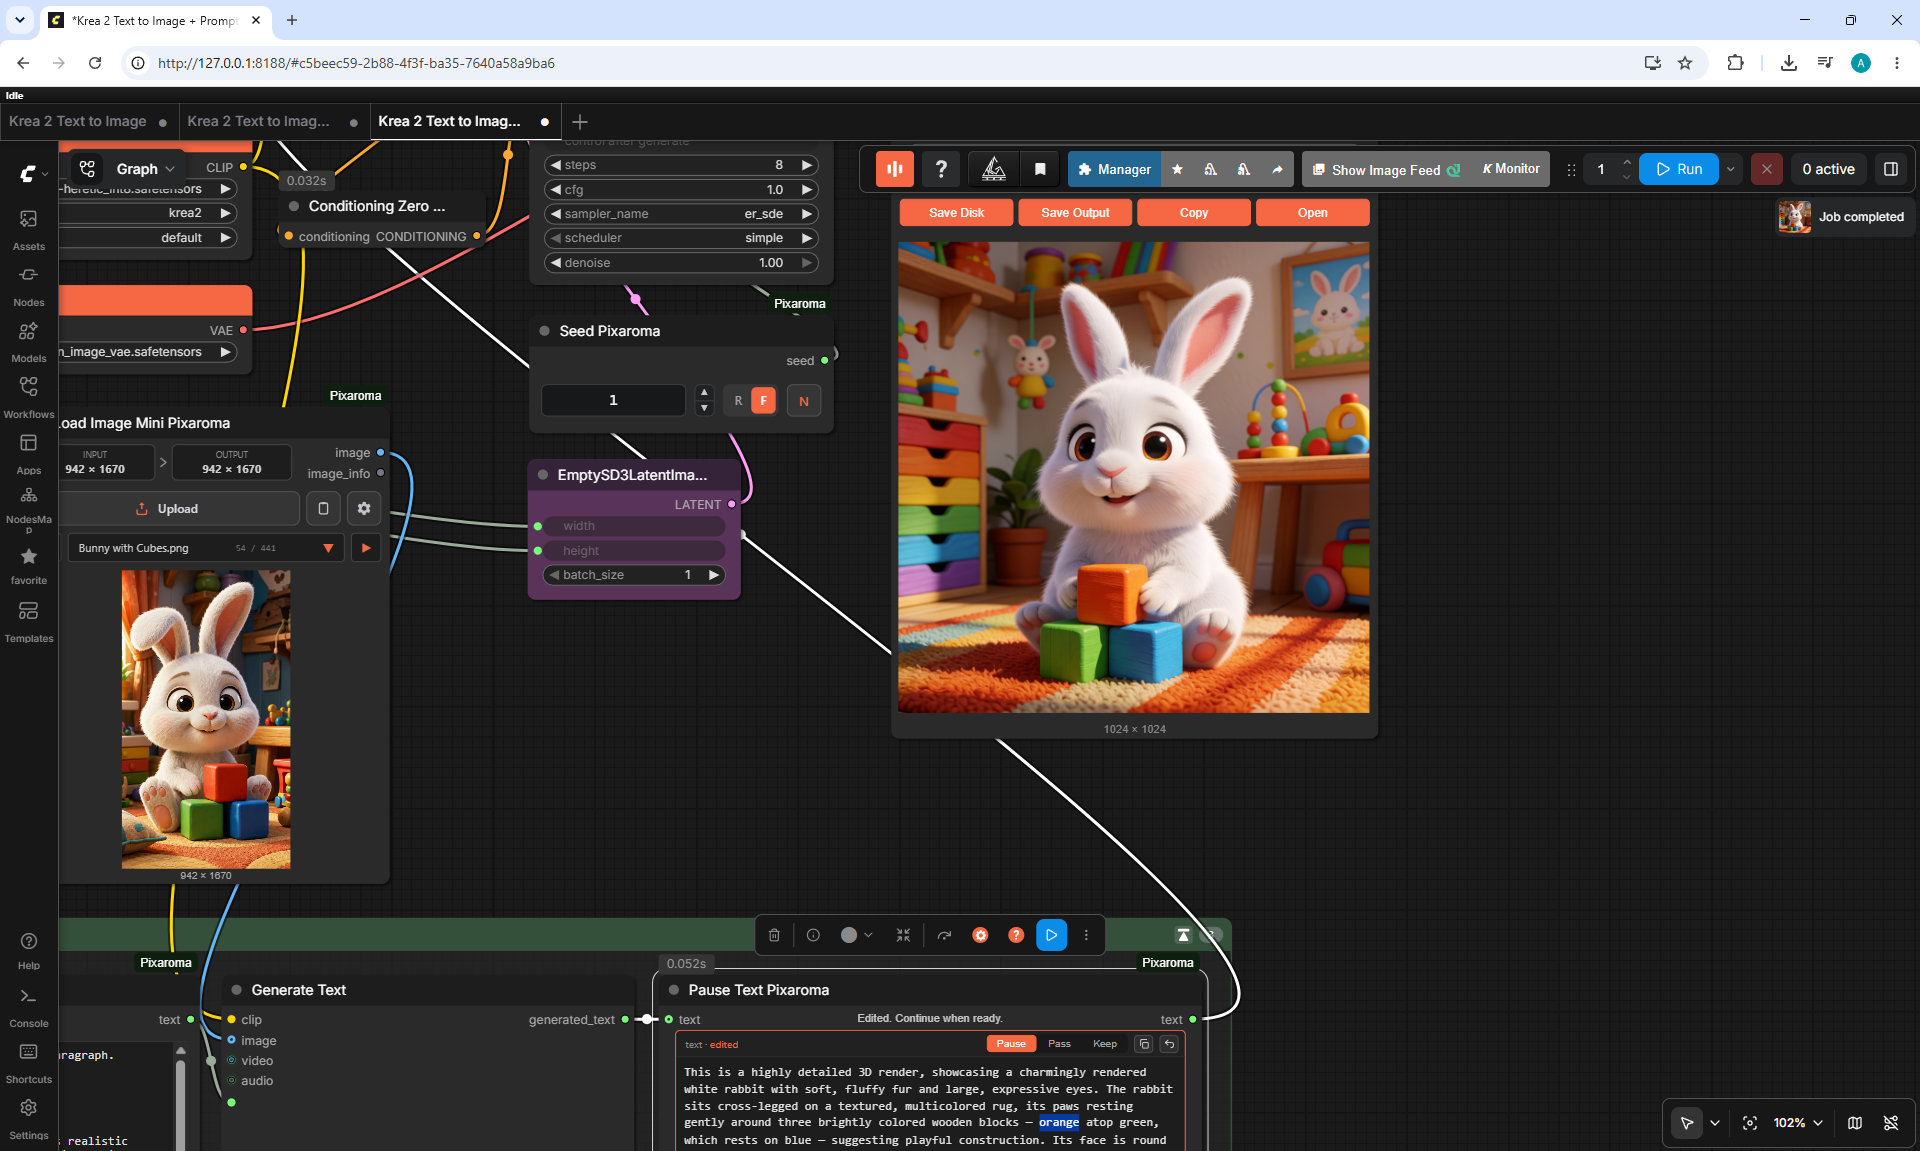The height and width of the screenshot is (1151, 1920).
Task: Open the NodesMap sidebar panel
Action: point(29,509)
